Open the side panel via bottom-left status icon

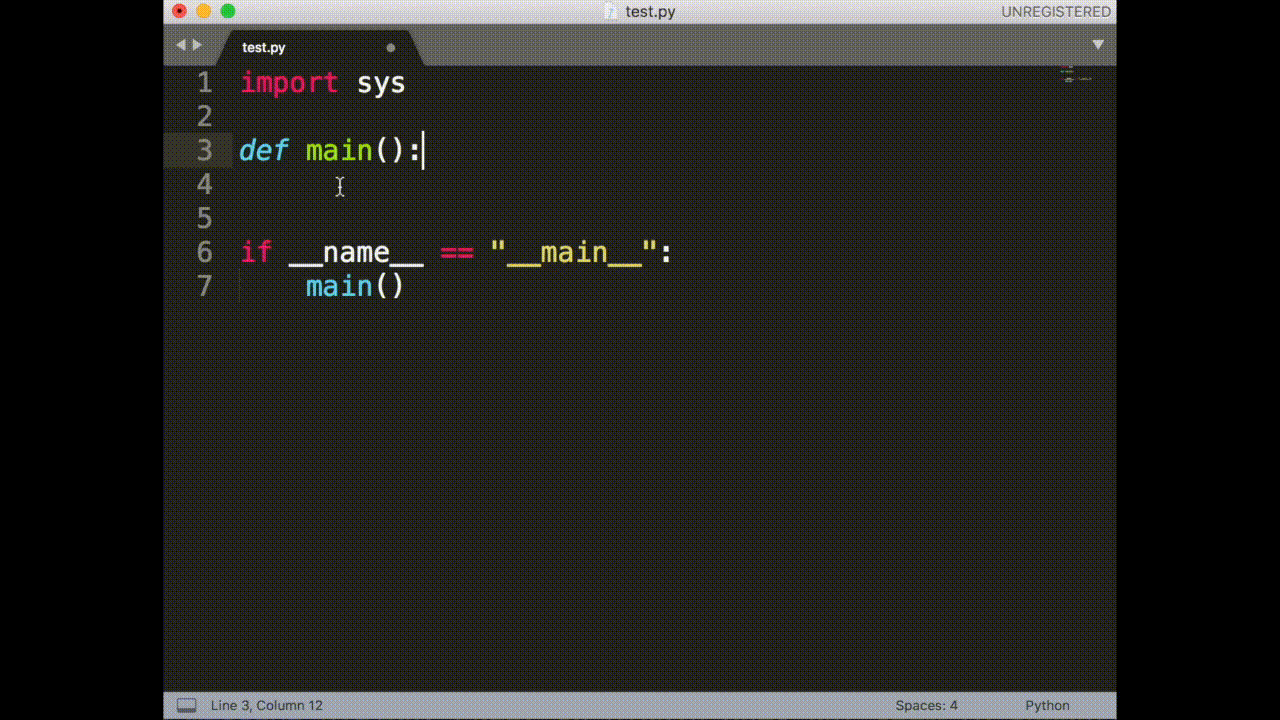tap(185, 705)
